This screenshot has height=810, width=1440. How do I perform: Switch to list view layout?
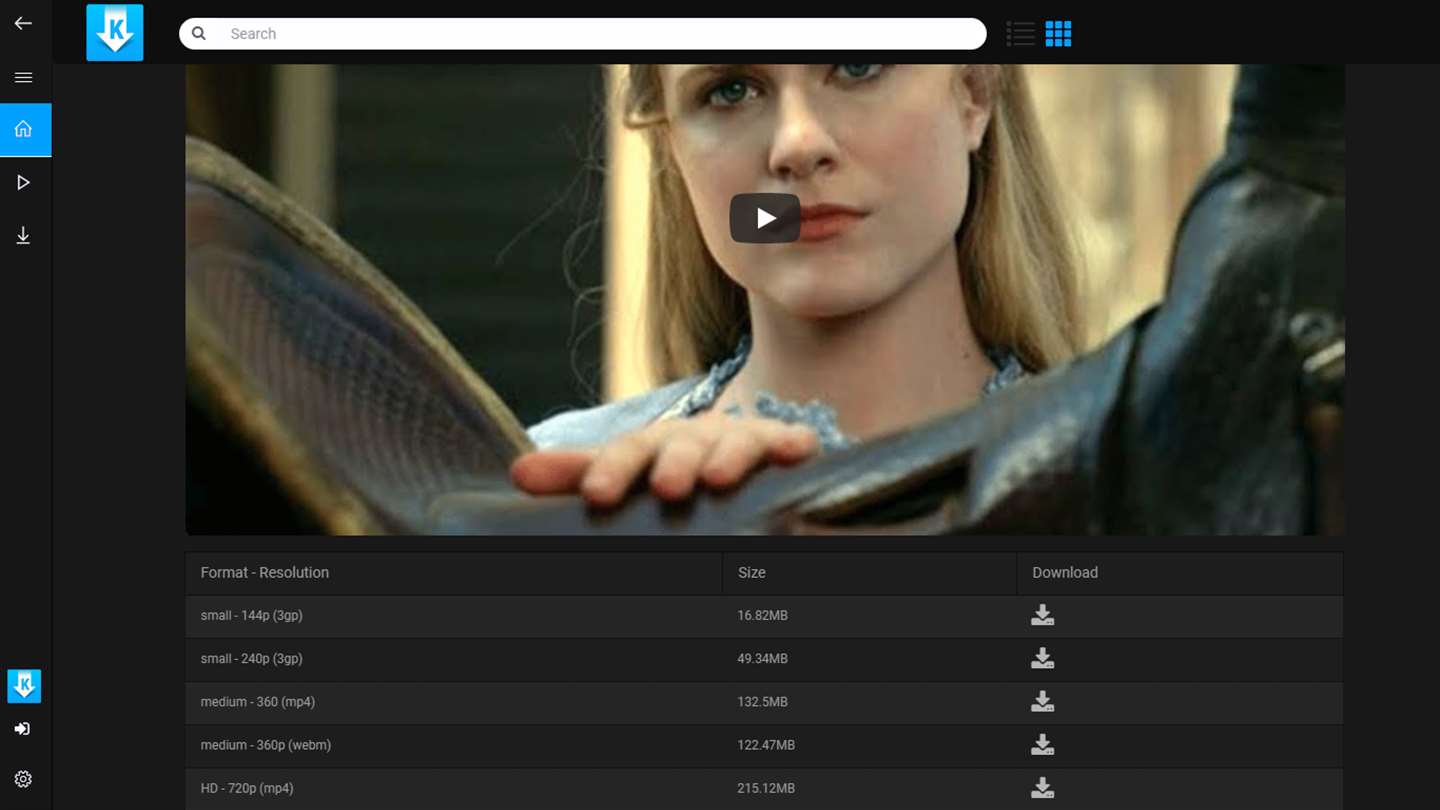click(1020, 34)
